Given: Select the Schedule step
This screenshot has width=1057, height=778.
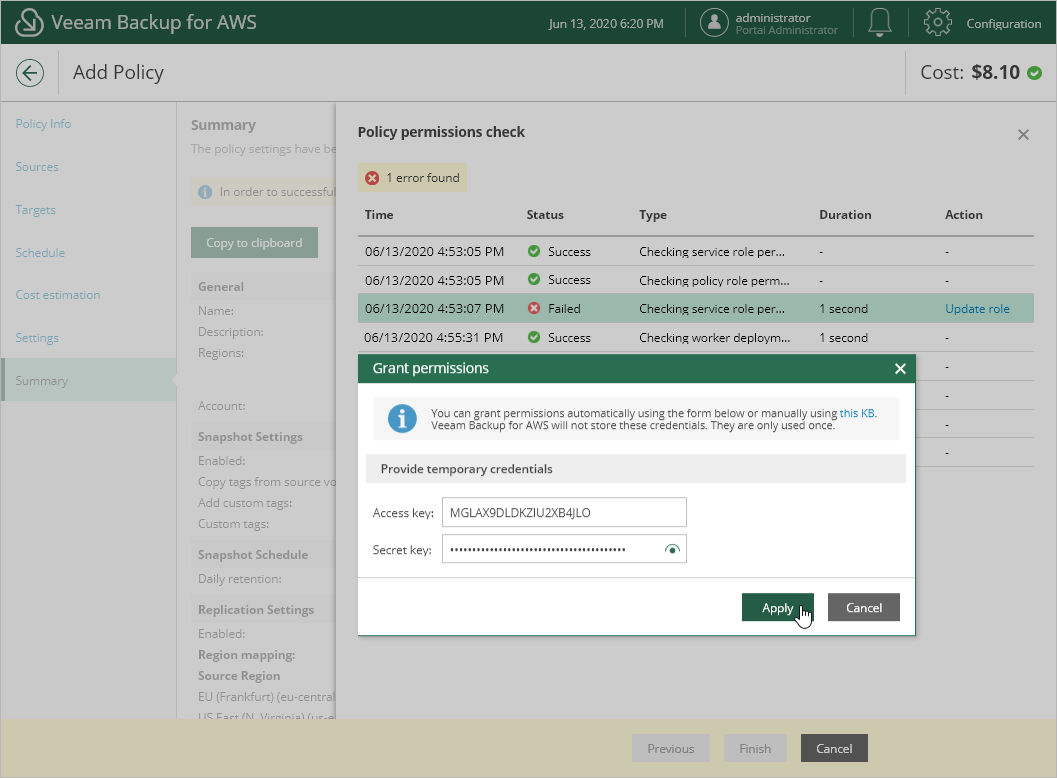Looking at the screenshot, I should pyautogui.click(x=40, y=253).
